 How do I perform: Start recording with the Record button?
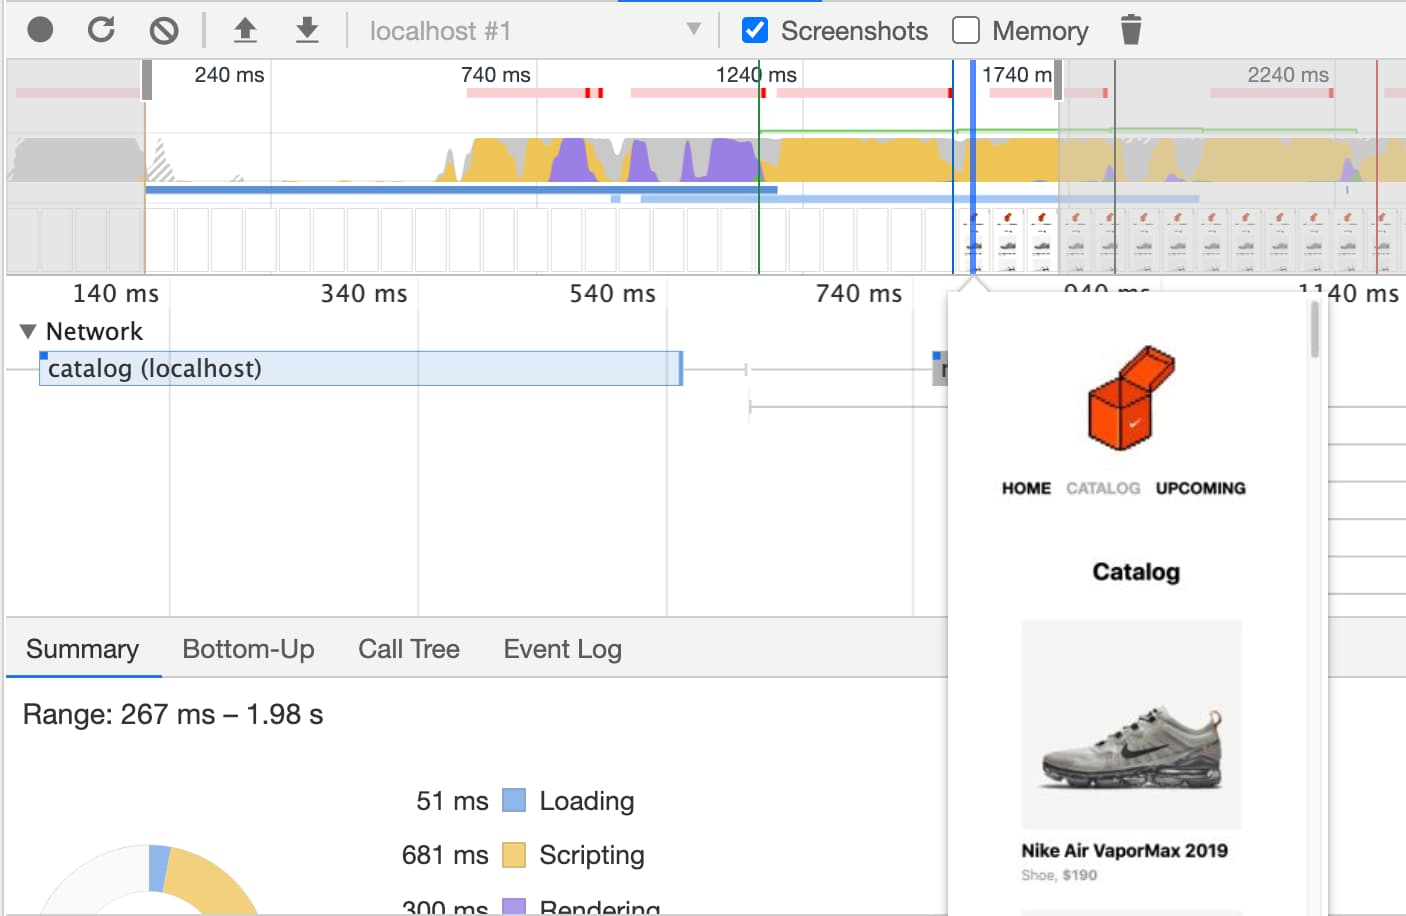(x=40, y=30)
